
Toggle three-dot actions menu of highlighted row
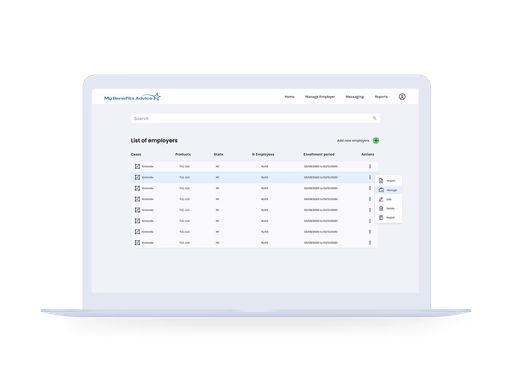[x=370, y=177]
